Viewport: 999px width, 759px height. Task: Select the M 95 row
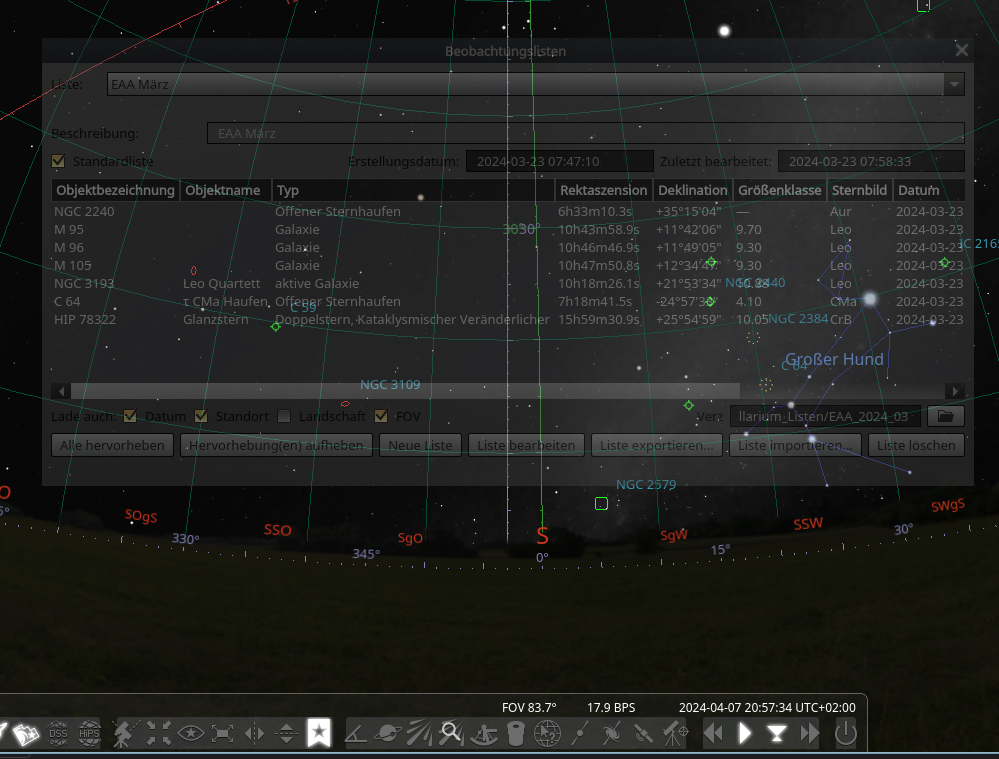(508, 229)
